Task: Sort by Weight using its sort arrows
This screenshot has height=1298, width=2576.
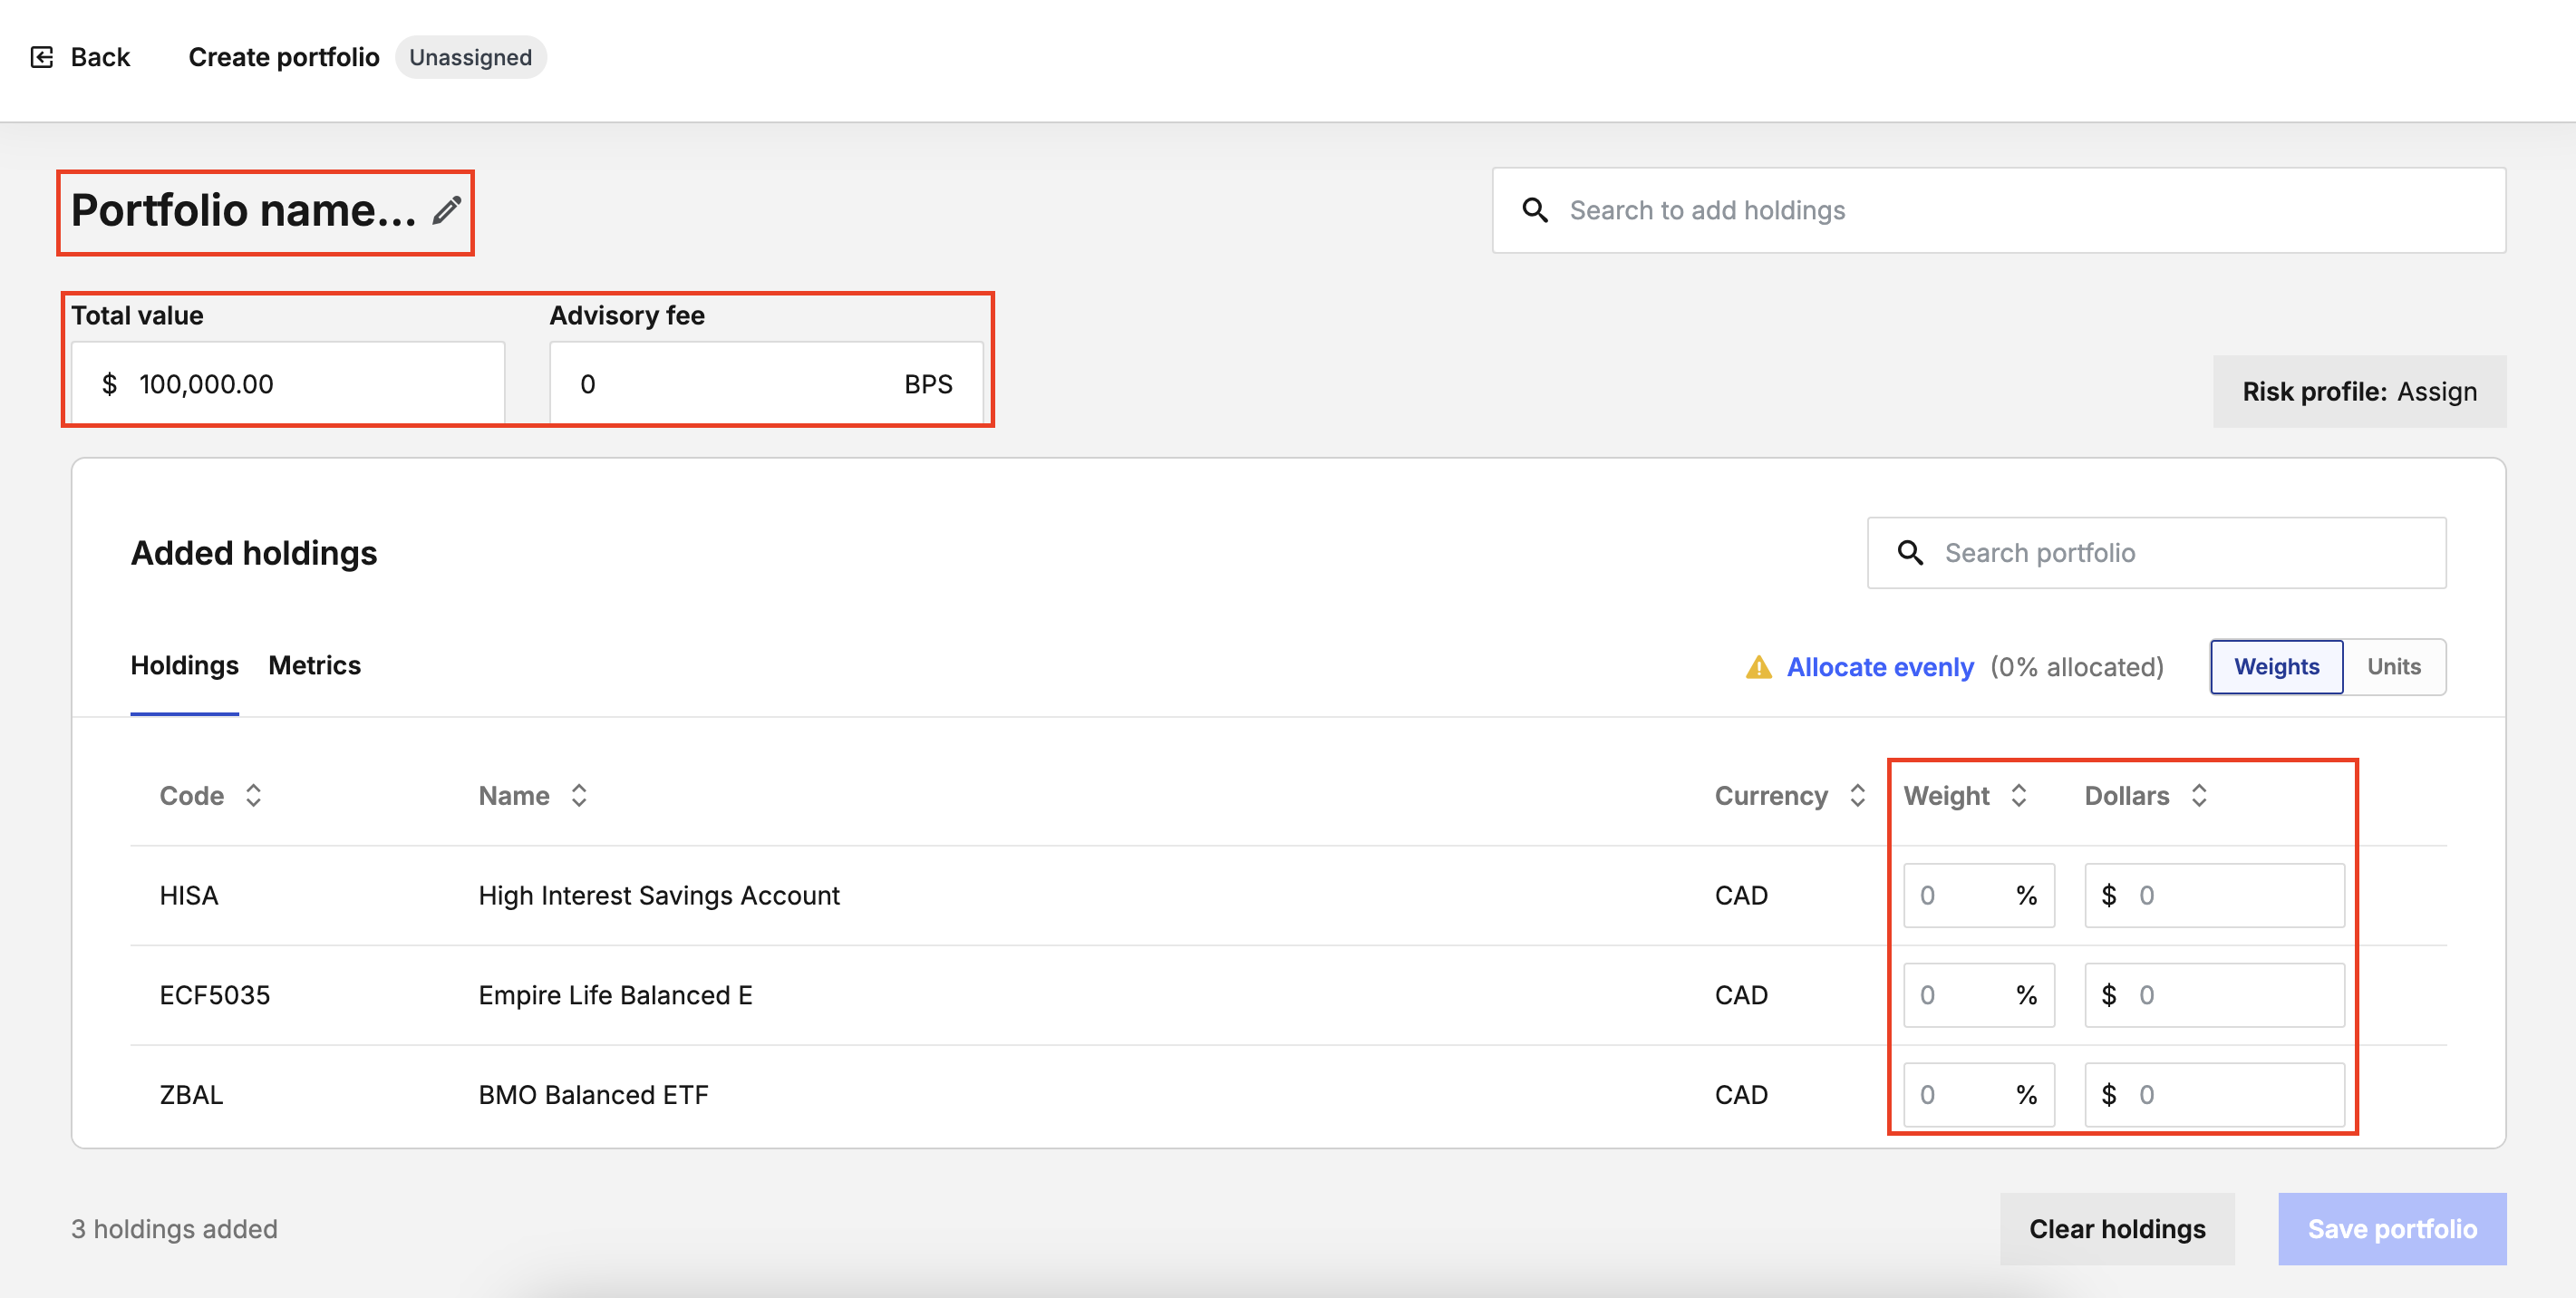Action: [2018, 796]
